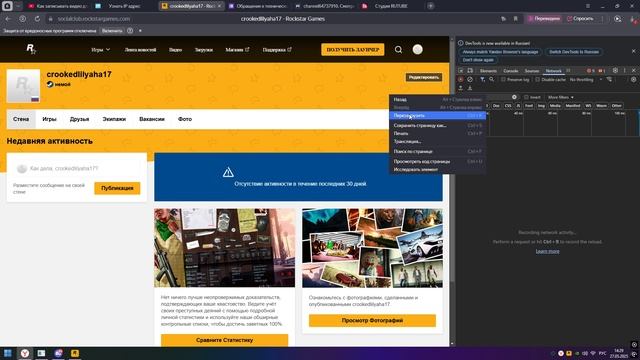Click the ПОЛУЧИТЬ ЛАУНЧЕР button
This screenshot has width=640, height=360.
pyautogui.click(x=353, y=49)
